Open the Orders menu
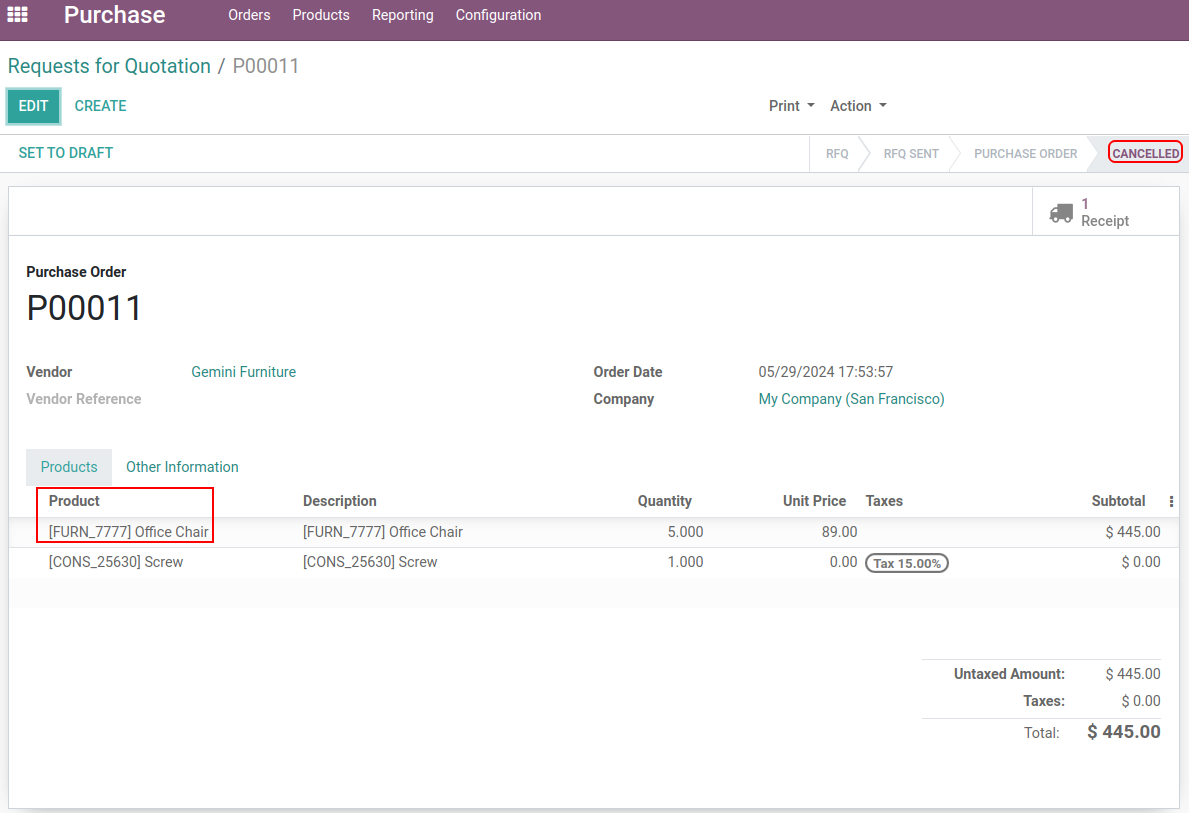The image size is (1189, 813). (x=249, y=15)
